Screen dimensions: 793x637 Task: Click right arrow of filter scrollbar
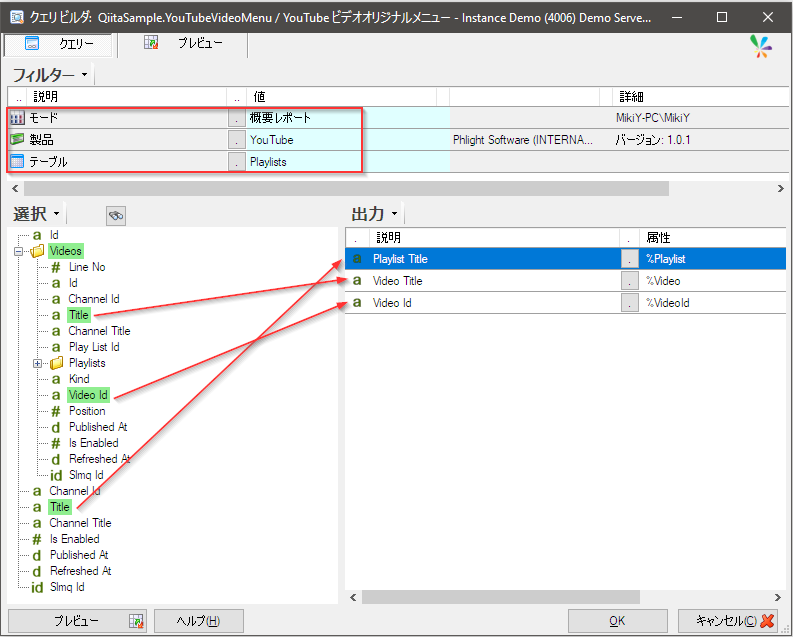tap(780, 189)
